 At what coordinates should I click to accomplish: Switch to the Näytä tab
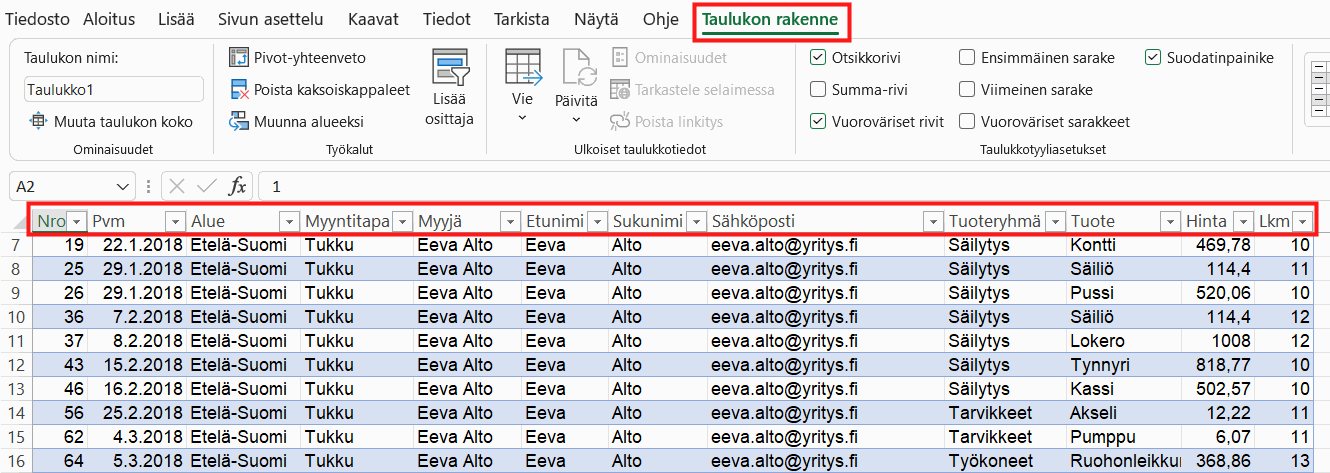pos(596,19)
